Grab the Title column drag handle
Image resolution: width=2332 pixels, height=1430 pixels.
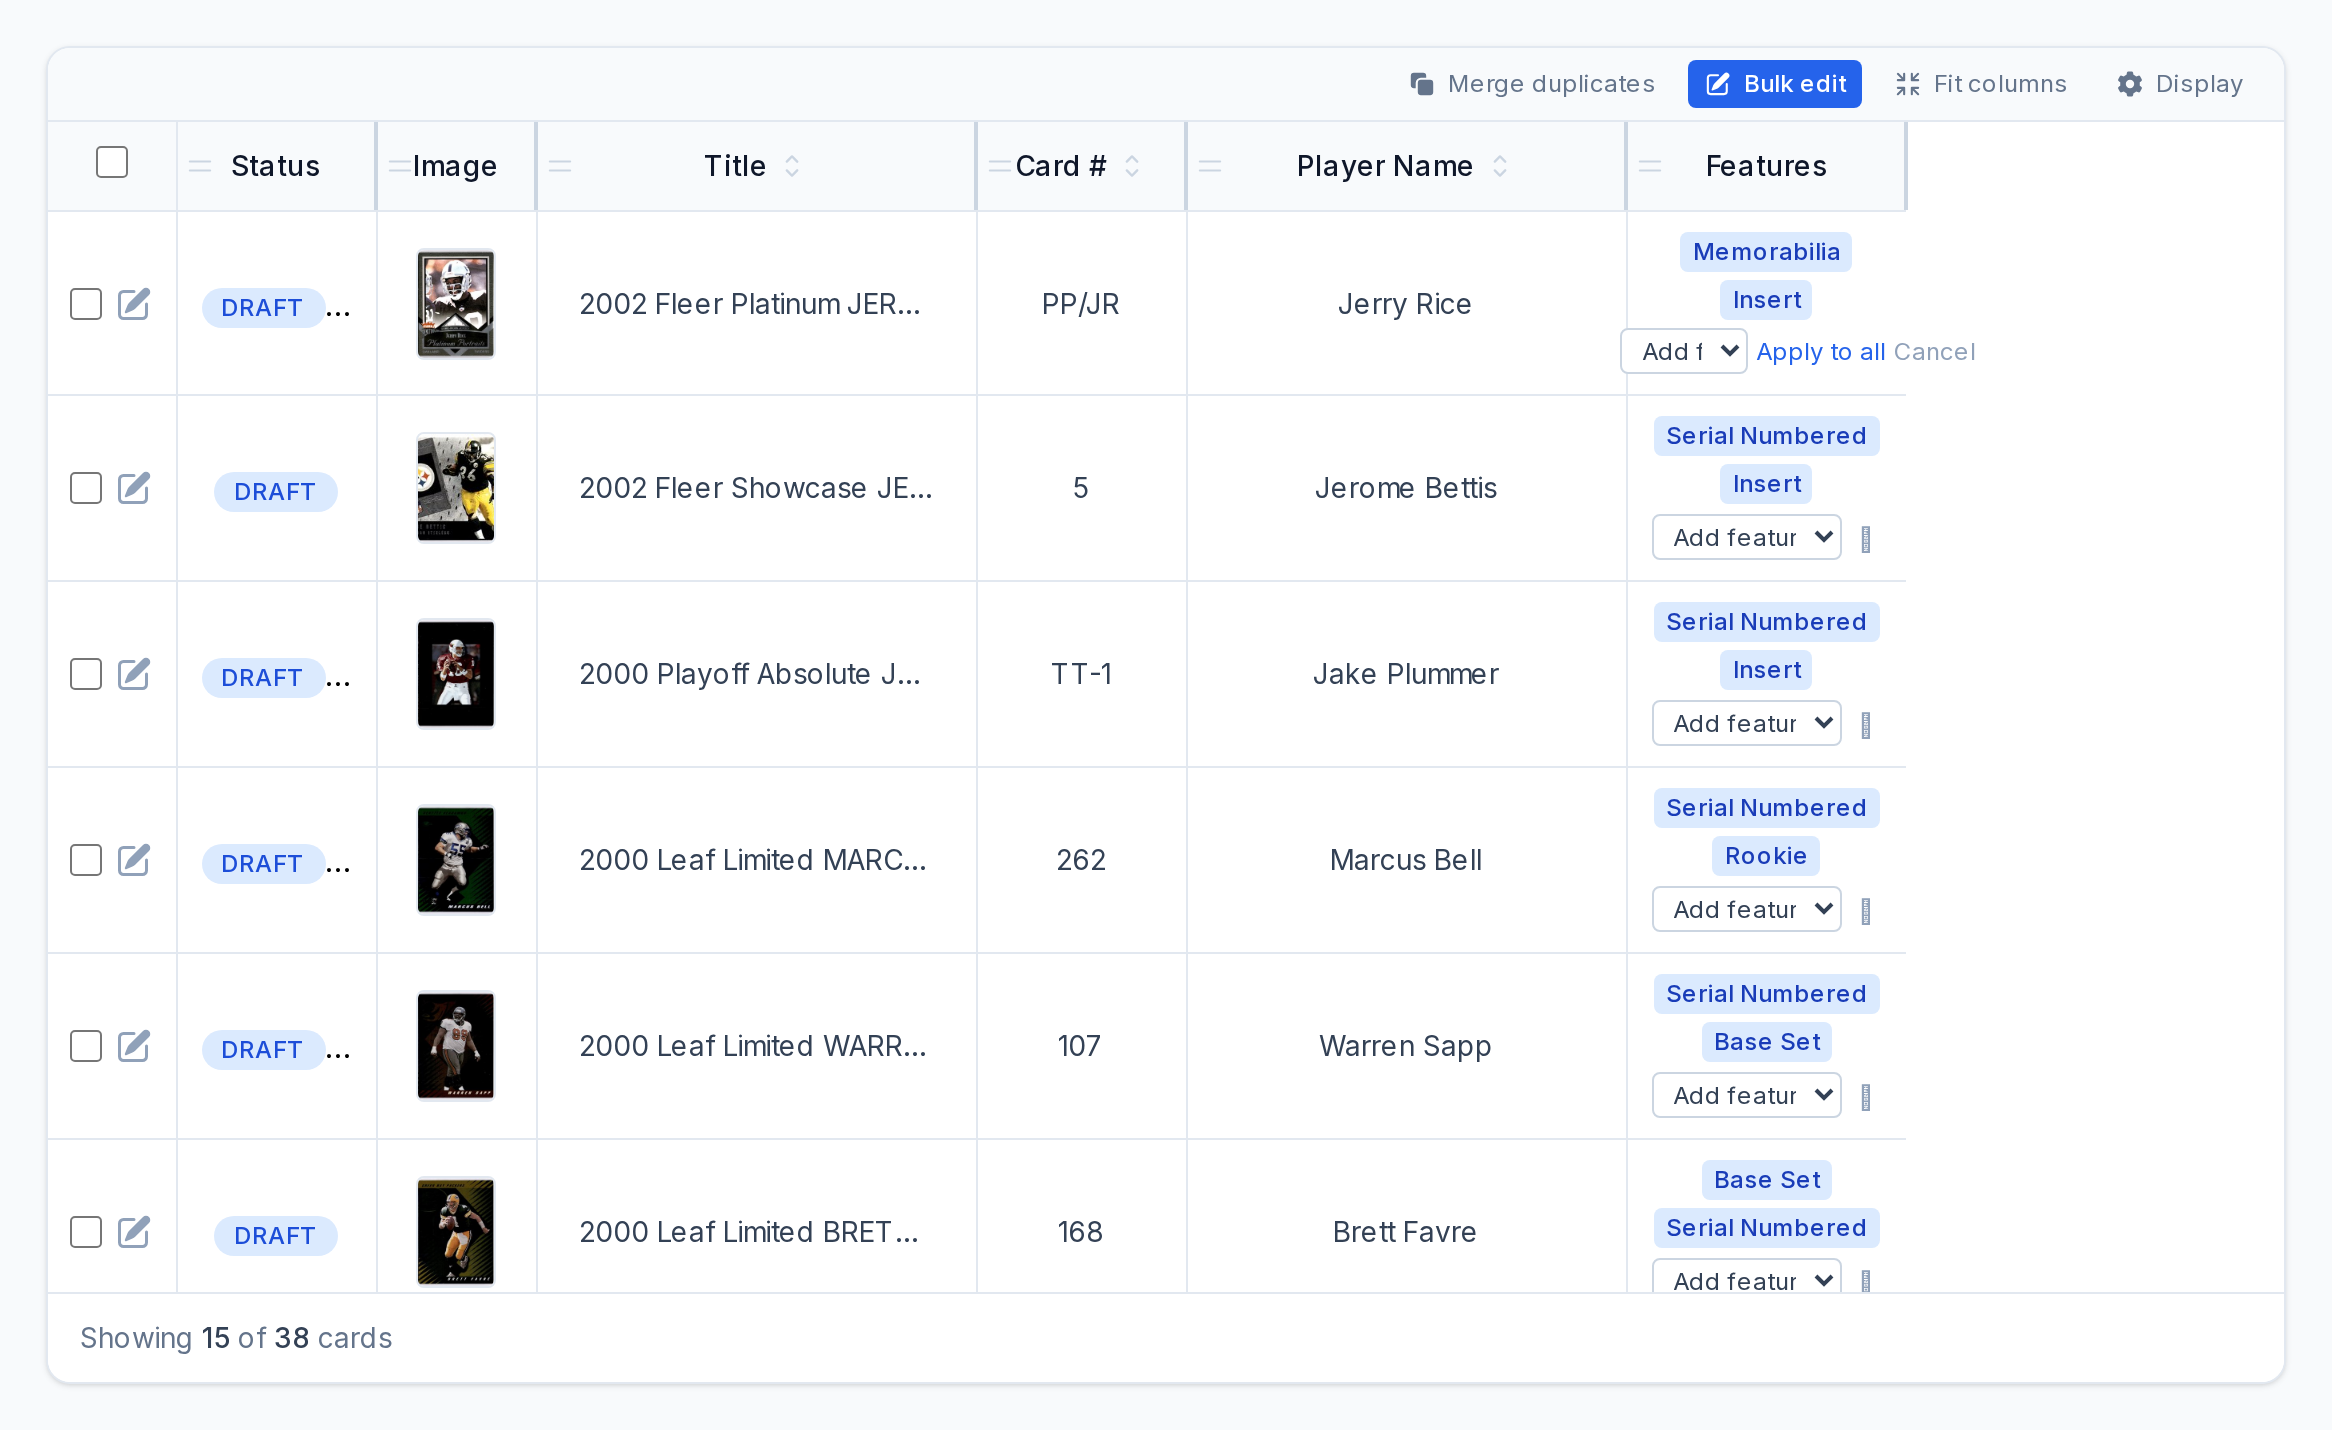pos(560,166)
